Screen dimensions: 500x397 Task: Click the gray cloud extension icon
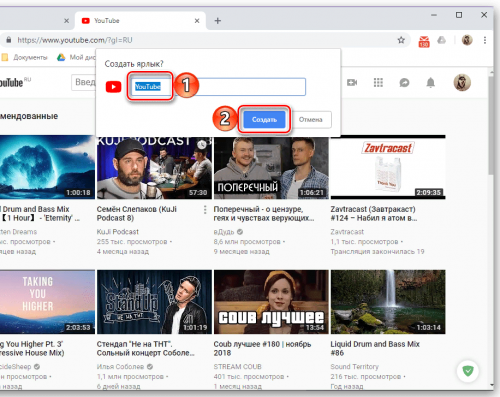(442, 40)
